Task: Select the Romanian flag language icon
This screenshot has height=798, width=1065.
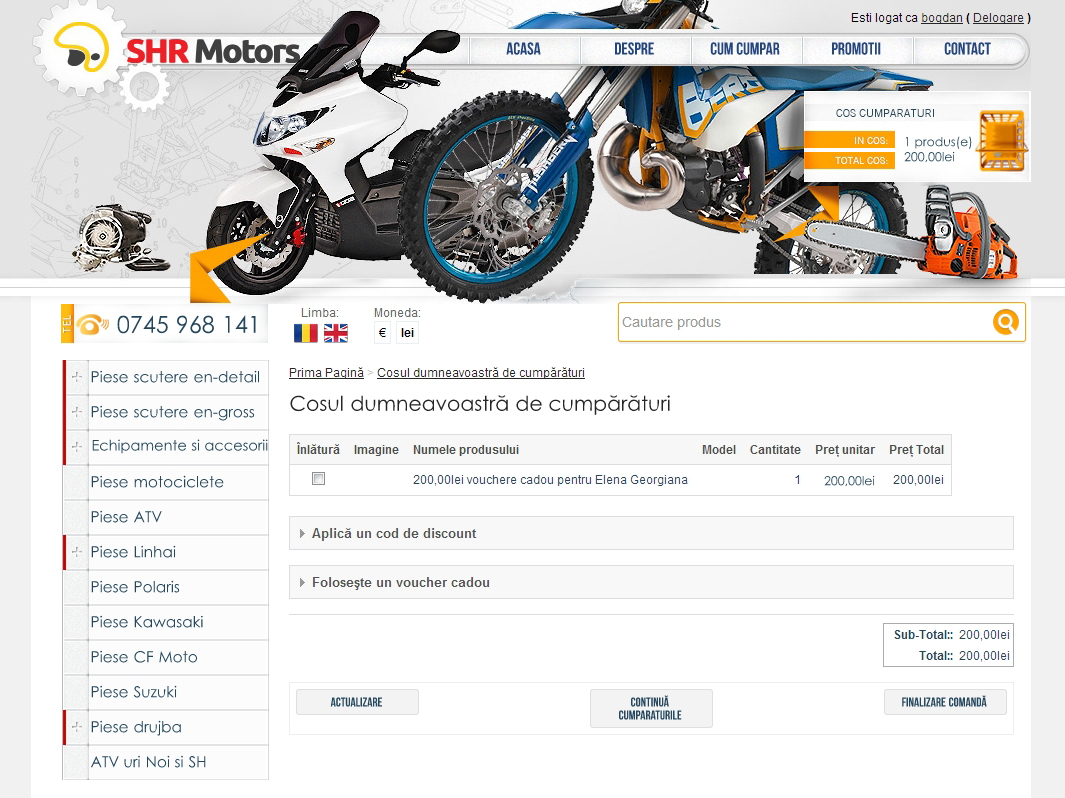Action: [306, 333]
